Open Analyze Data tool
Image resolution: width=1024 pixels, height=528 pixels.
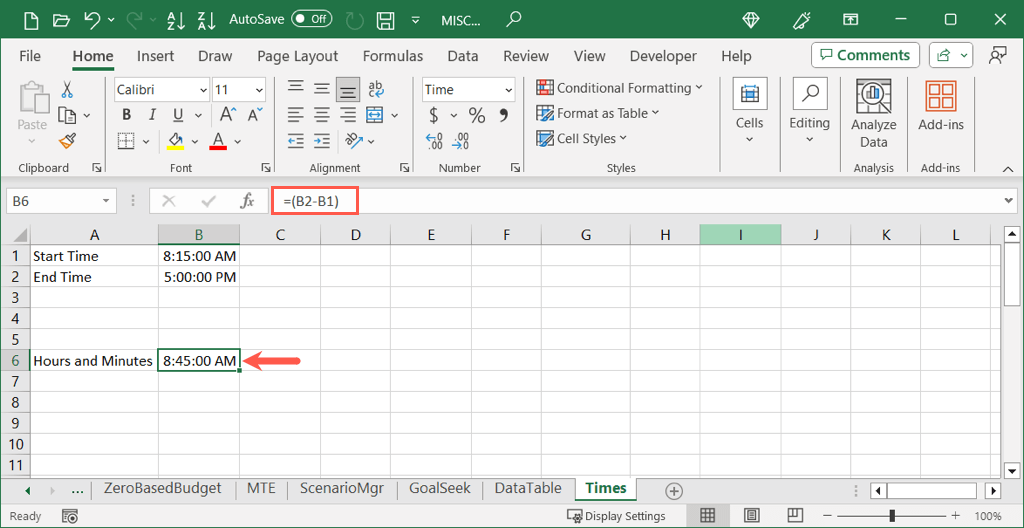(x=874, y=114)
